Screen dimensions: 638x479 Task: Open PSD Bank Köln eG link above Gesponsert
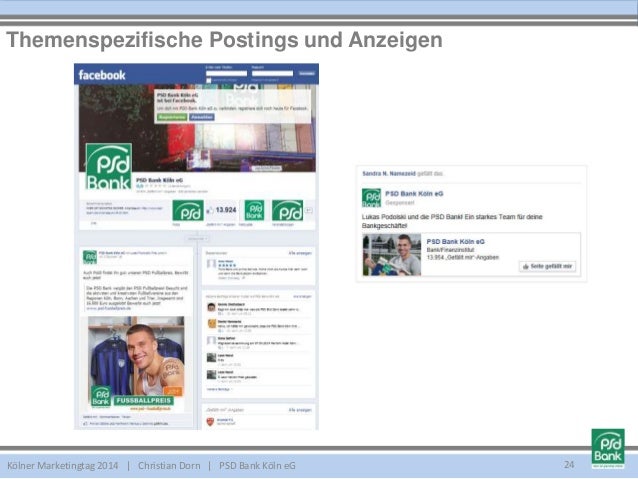click(x=414, y=194)
